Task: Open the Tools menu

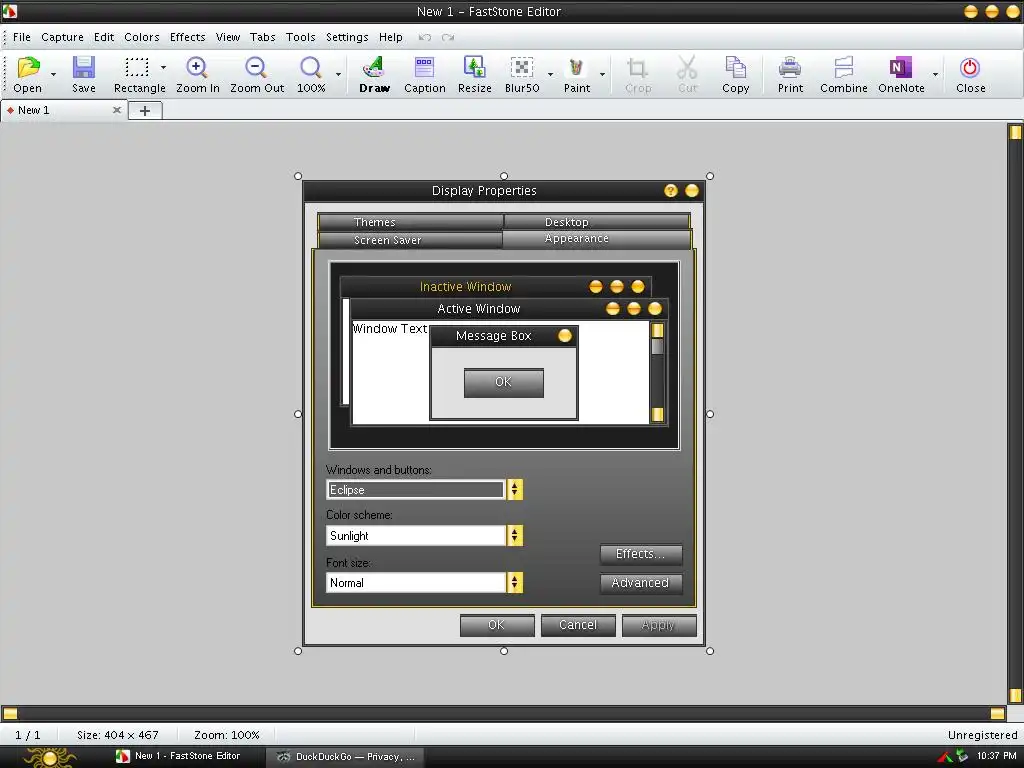Action: (300, 37)
